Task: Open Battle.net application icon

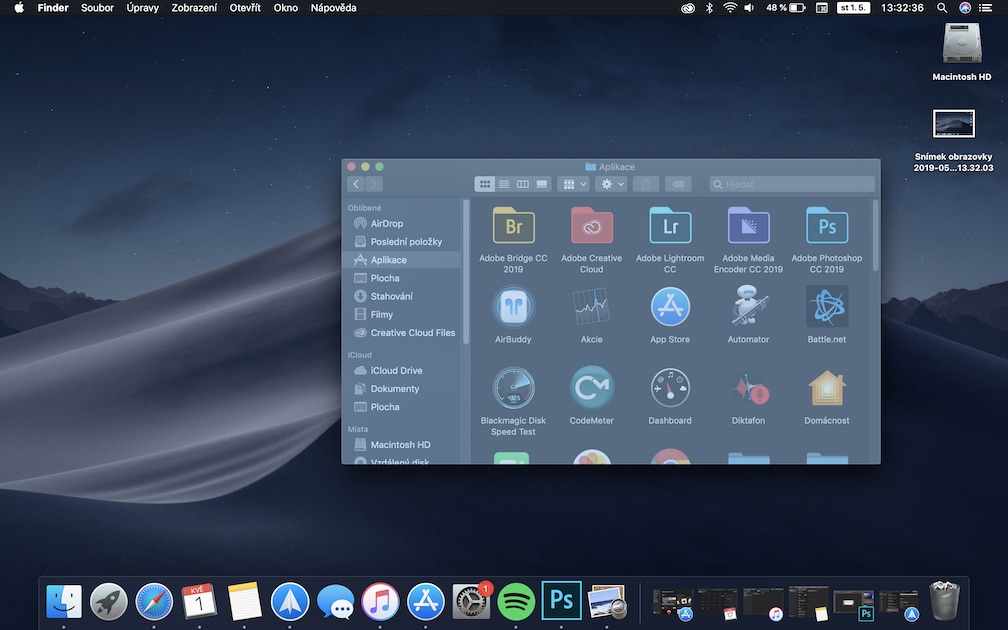Action: click(x=827, y=307)
